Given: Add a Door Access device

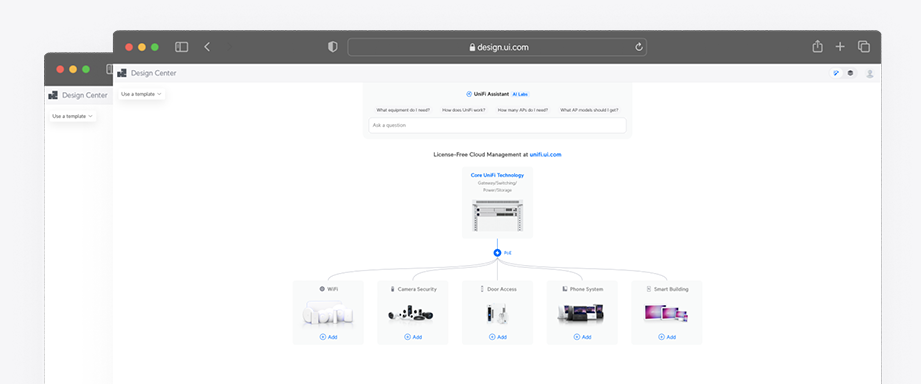Looking at the screenshot, I should coord(498,337).
